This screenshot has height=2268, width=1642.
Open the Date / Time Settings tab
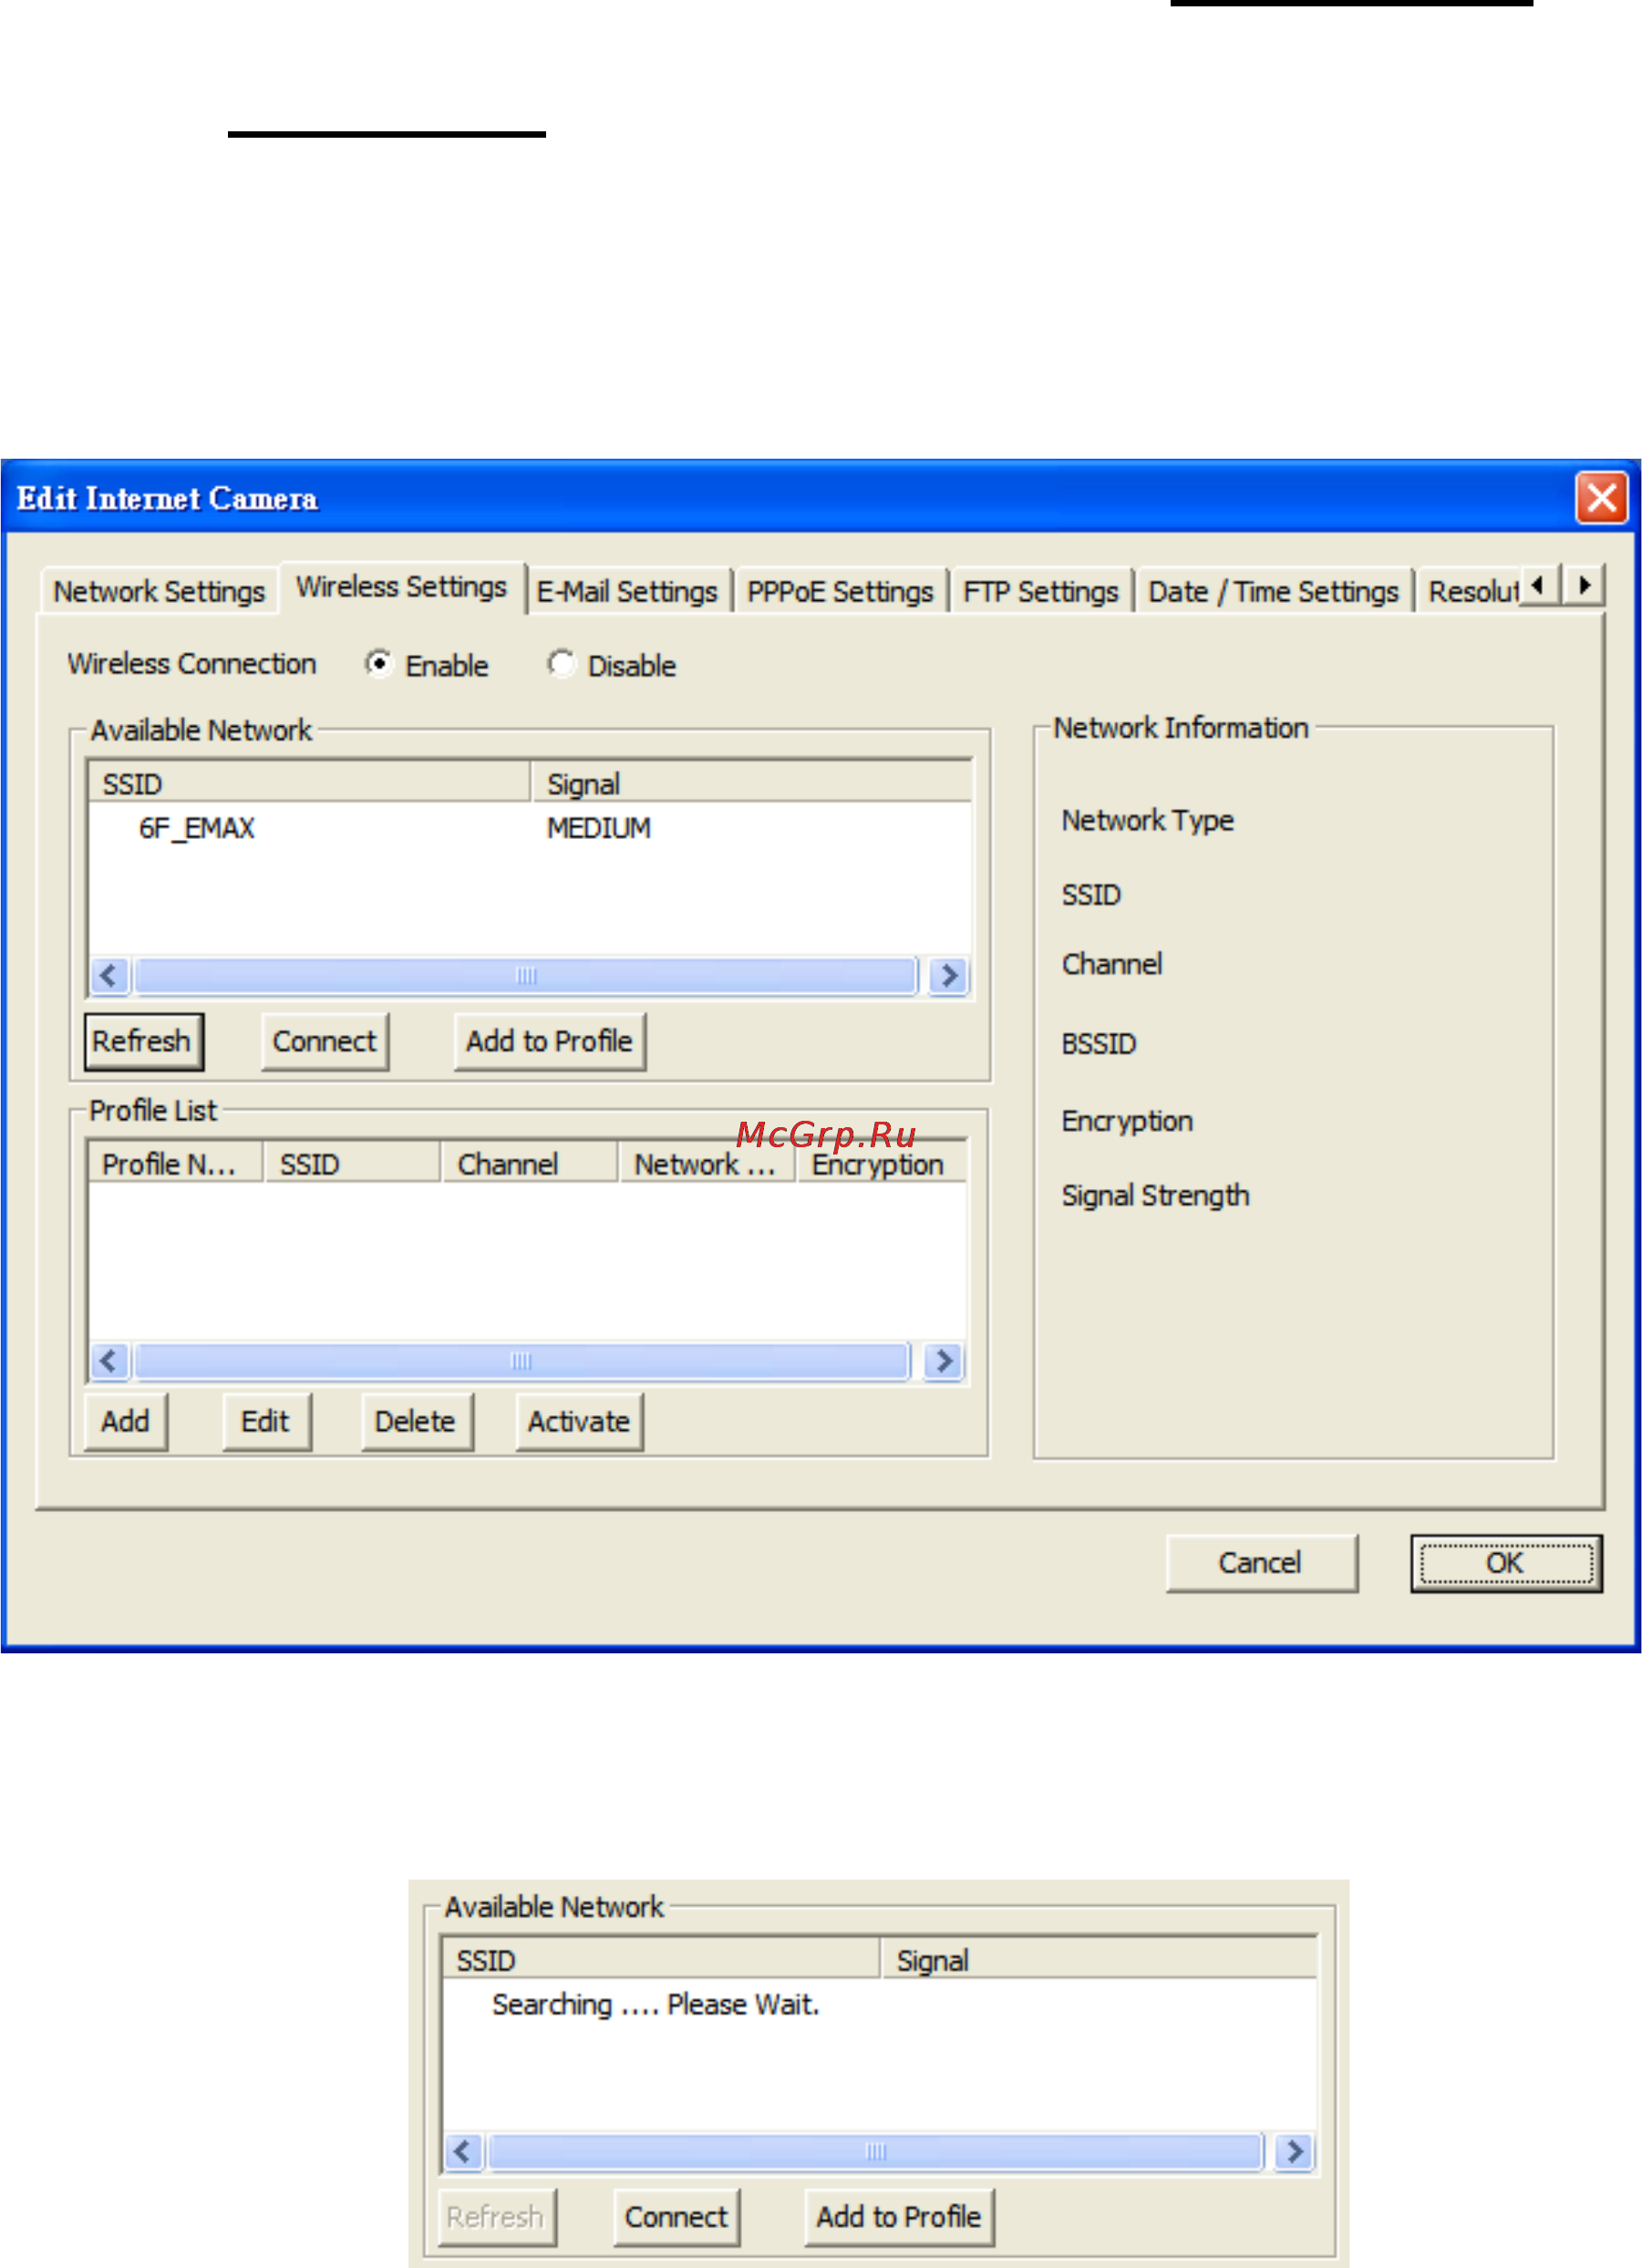pos(1273,591)
